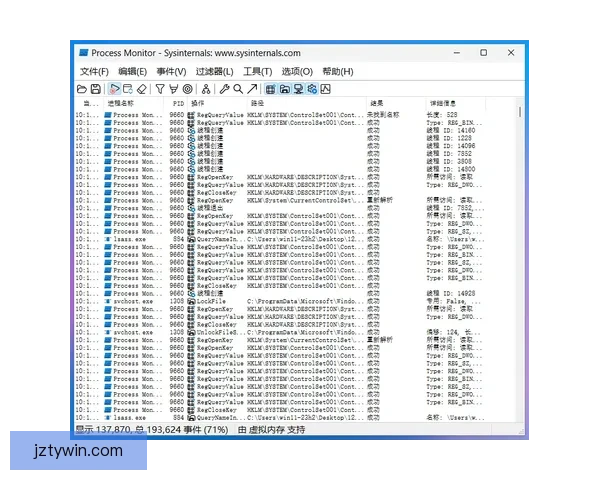
Task: Open the 文件(F) menu
Action: point(94,72)
